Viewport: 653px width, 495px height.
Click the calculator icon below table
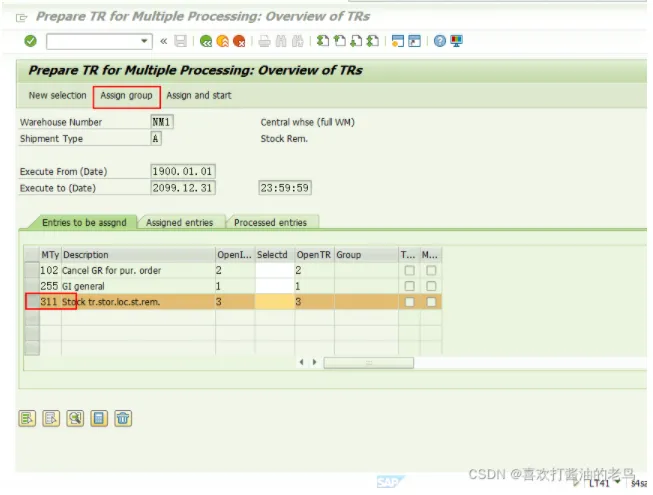click(x=99, y=418)
